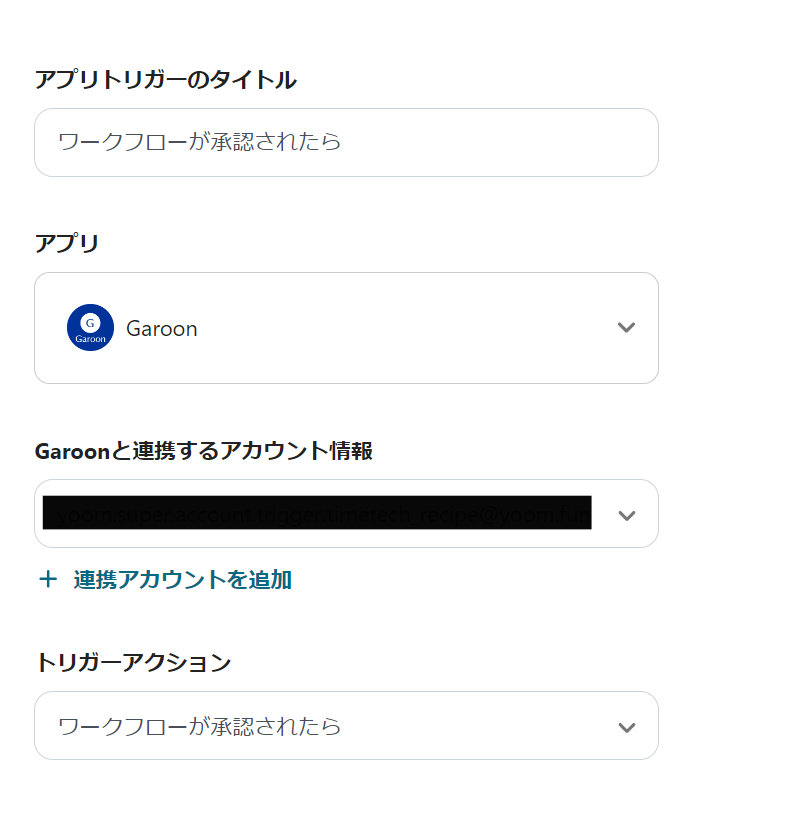Screen dimensions: 801x817
Task: Click ワークフローが承認されたら in the trigger action selector
Action: click(x=200, y=727)
